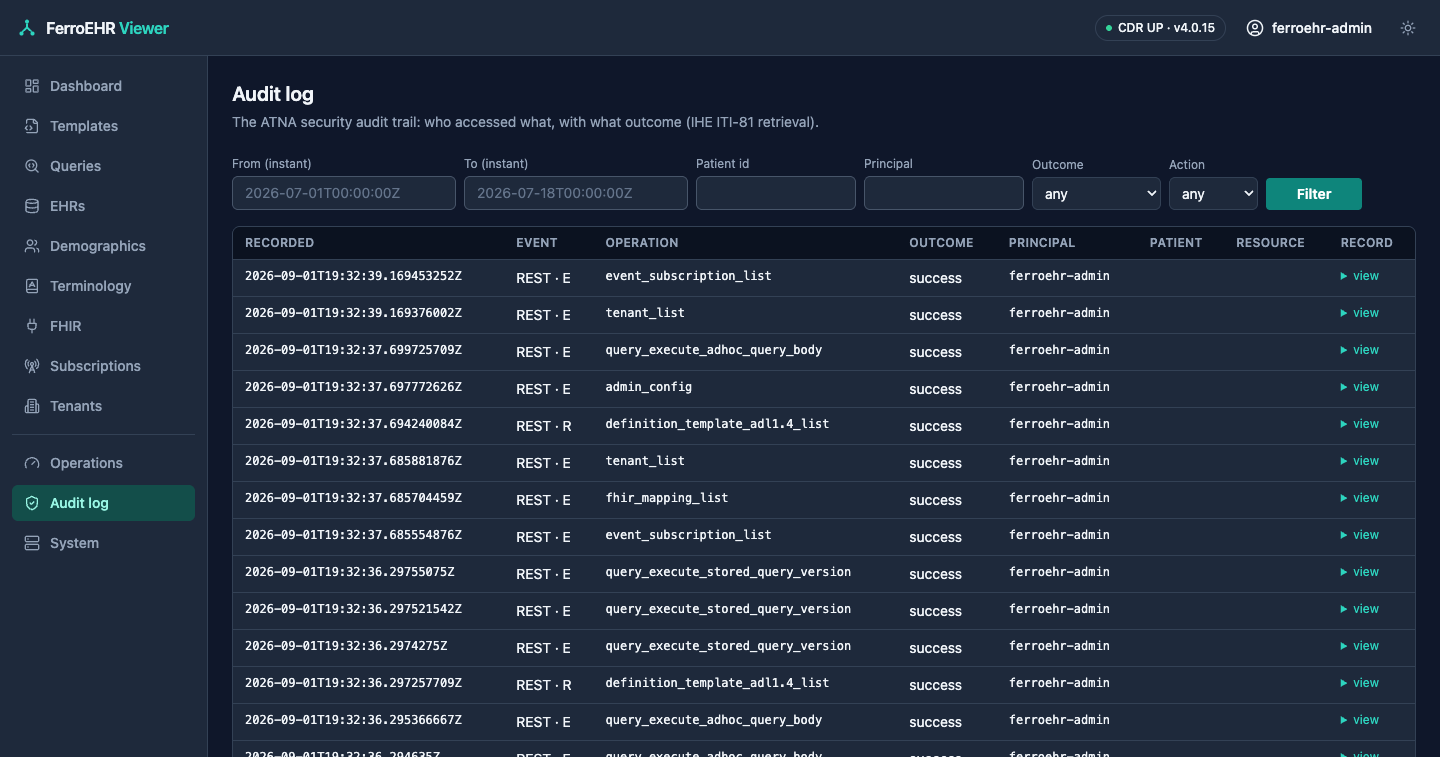Viewport: 1440px width, 757px height.
Task: Click timestamp 2026-09-01T19:32:36.2974275Z
Action: (346, 646)
